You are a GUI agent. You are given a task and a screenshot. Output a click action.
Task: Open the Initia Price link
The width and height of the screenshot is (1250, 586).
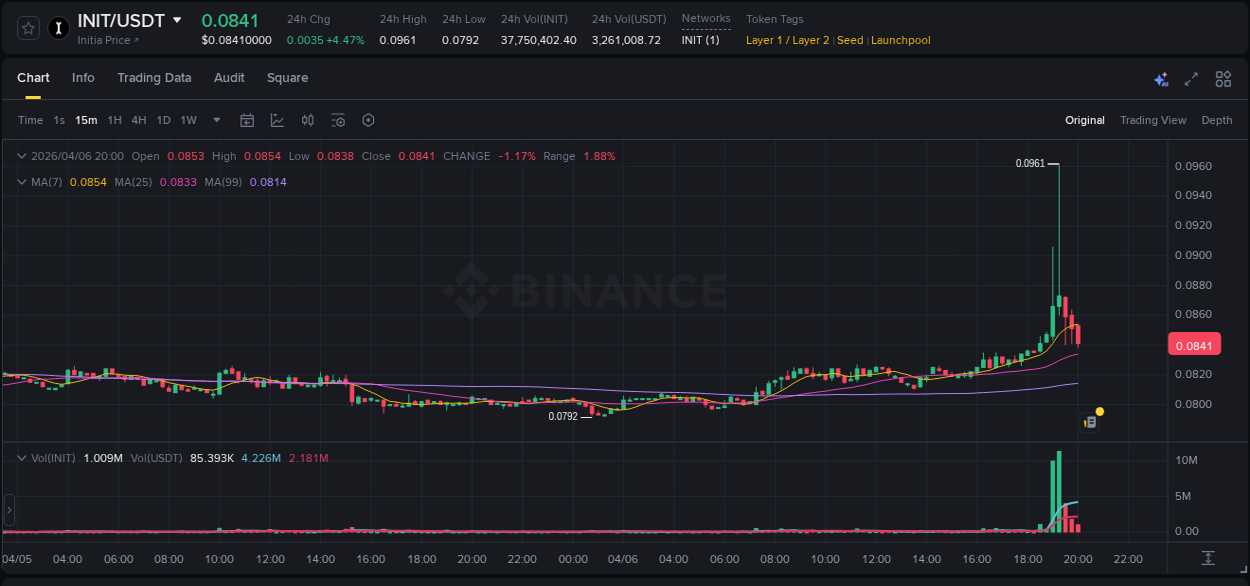coord(109,40)
